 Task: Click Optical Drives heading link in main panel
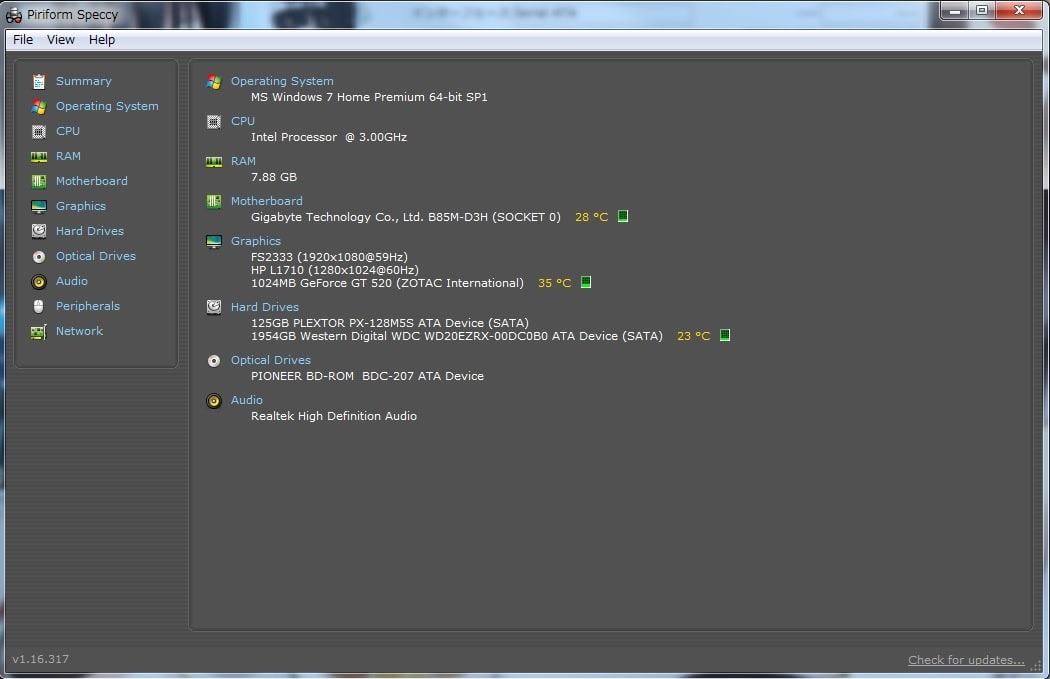(271, 360)
